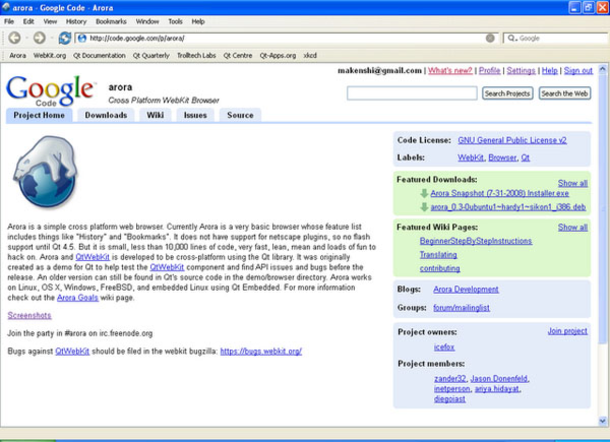The height and width of the screenshot is (442, 610).
Task: Switch to the Issues tab
Action: (x=195, y=115)
